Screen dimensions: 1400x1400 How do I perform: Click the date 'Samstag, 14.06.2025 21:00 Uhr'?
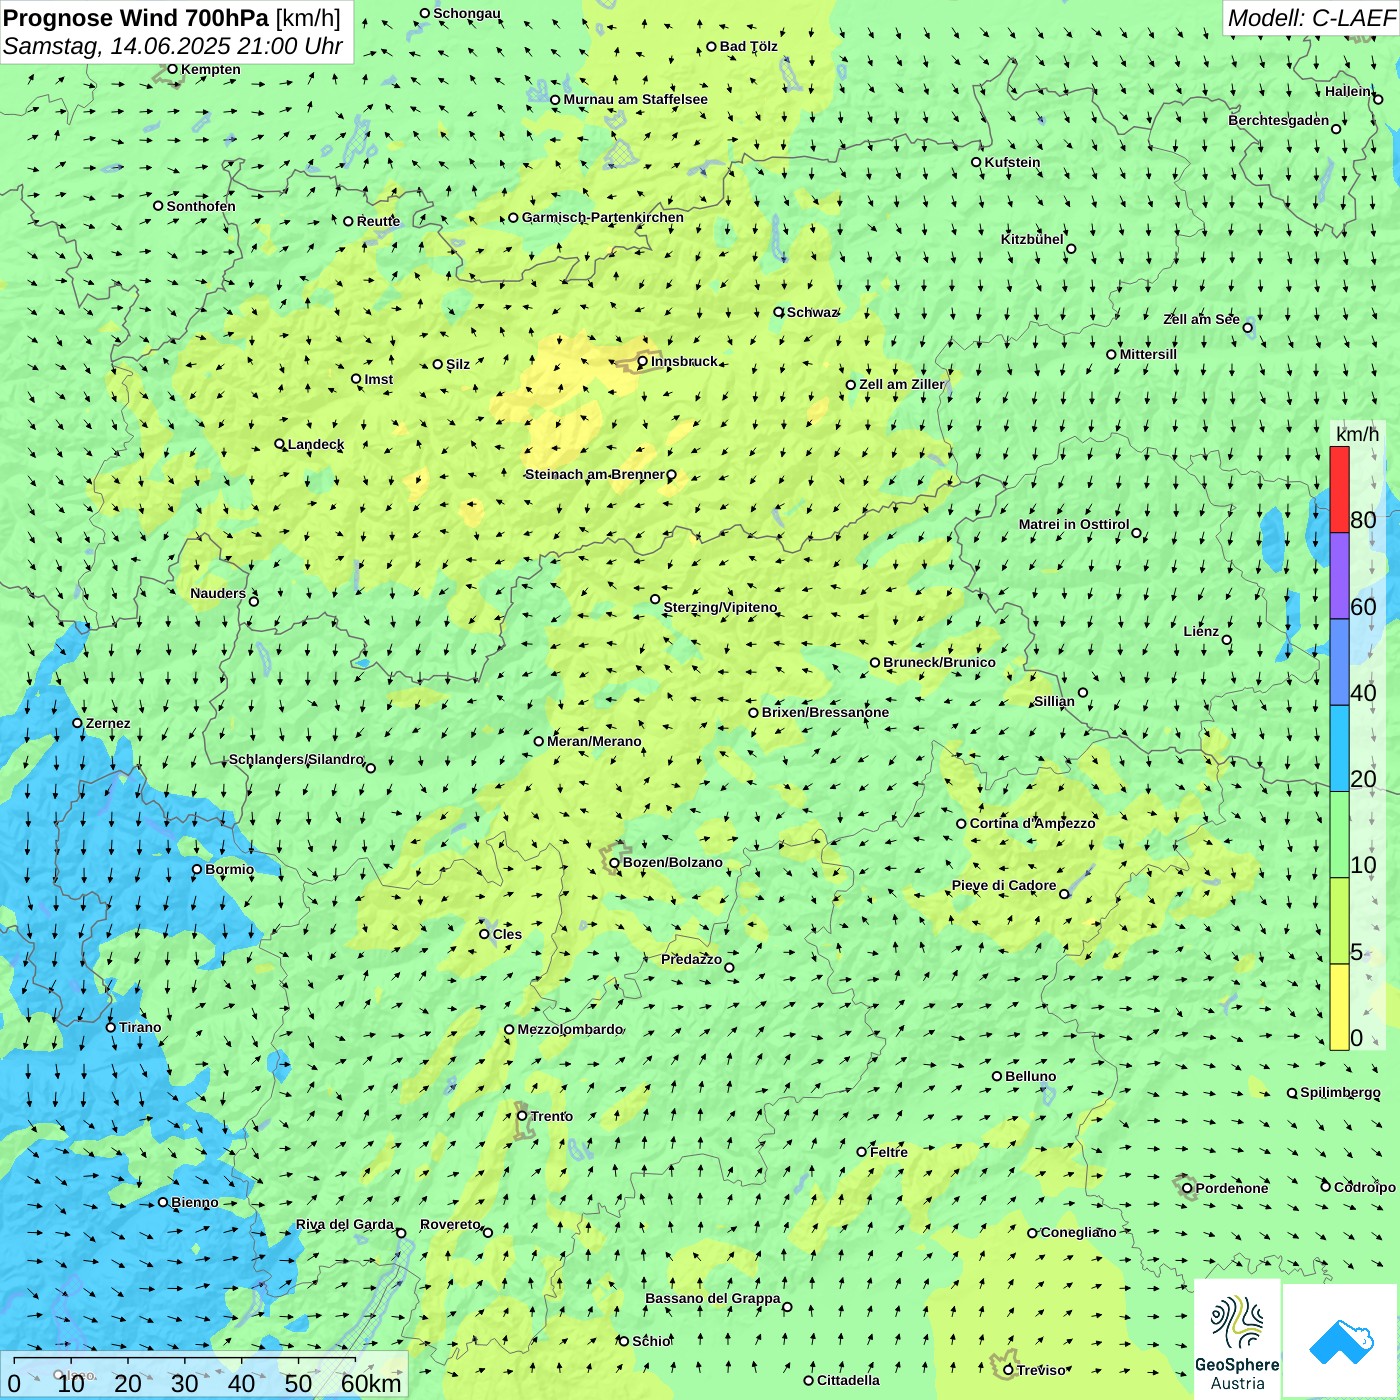coord(173,46)
